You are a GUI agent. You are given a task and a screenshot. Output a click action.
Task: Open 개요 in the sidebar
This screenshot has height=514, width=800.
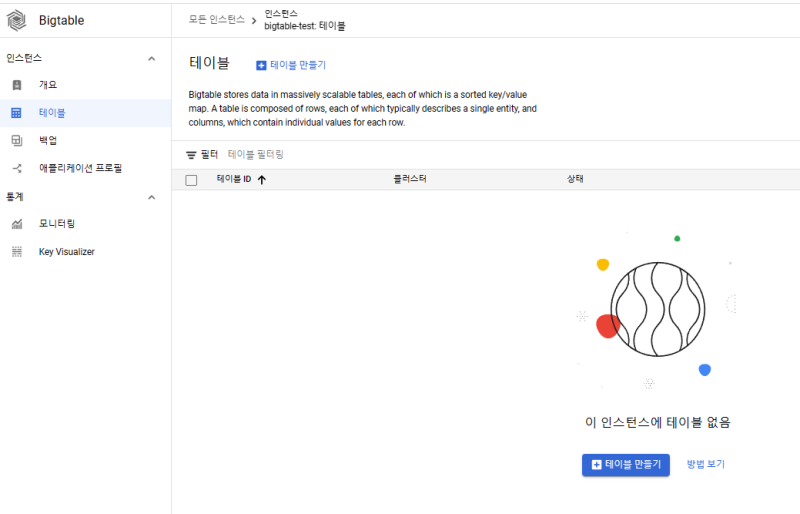[x=86, y=85]
